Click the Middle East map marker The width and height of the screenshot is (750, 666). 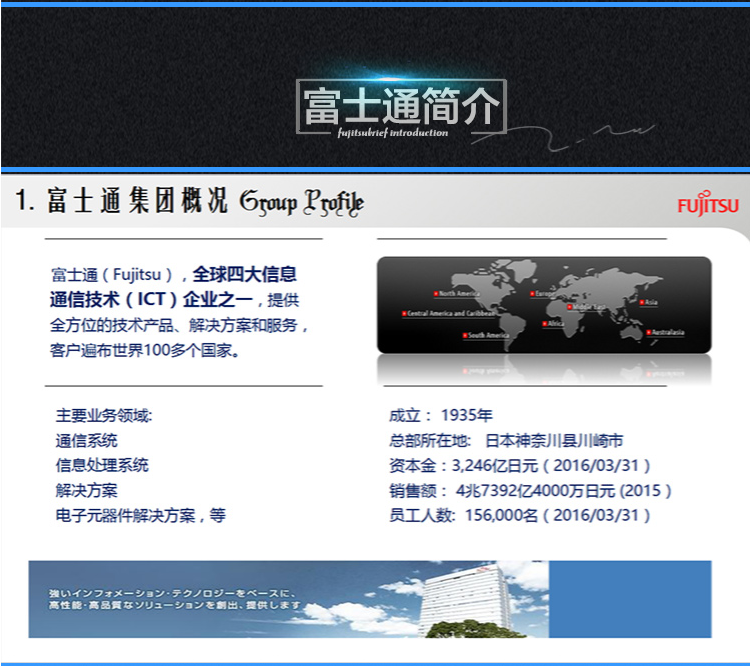(586, 307)
